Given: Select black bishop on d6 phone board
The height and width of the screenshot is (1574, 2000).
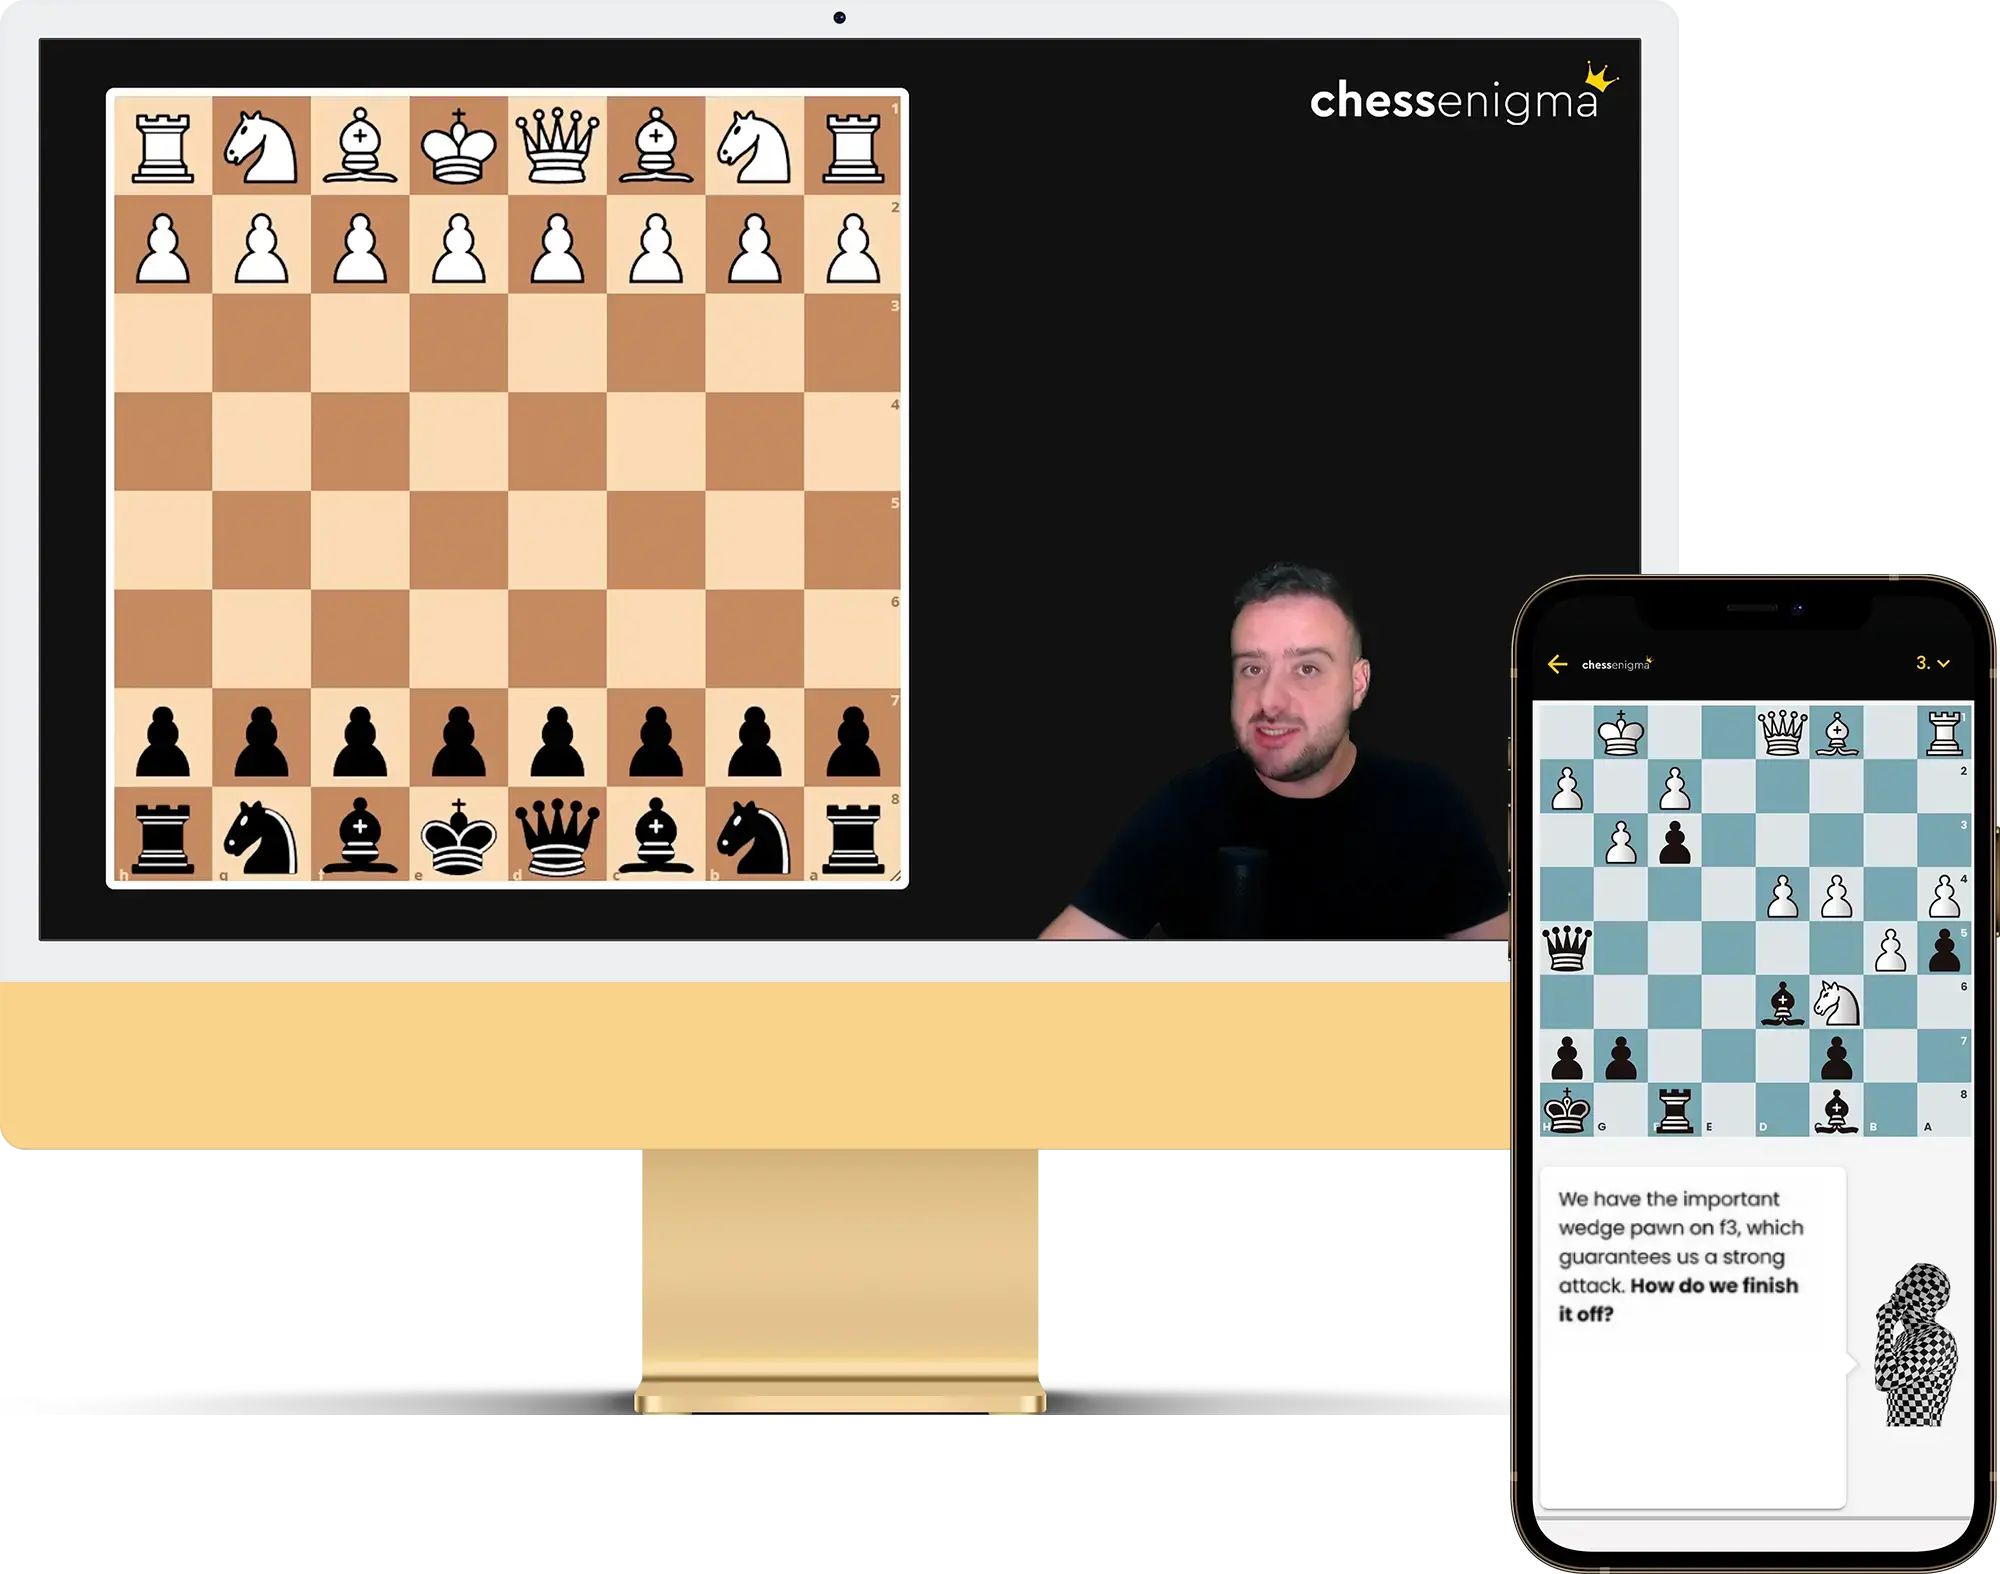Looking at the screenshot, I should point(1782,1003).
